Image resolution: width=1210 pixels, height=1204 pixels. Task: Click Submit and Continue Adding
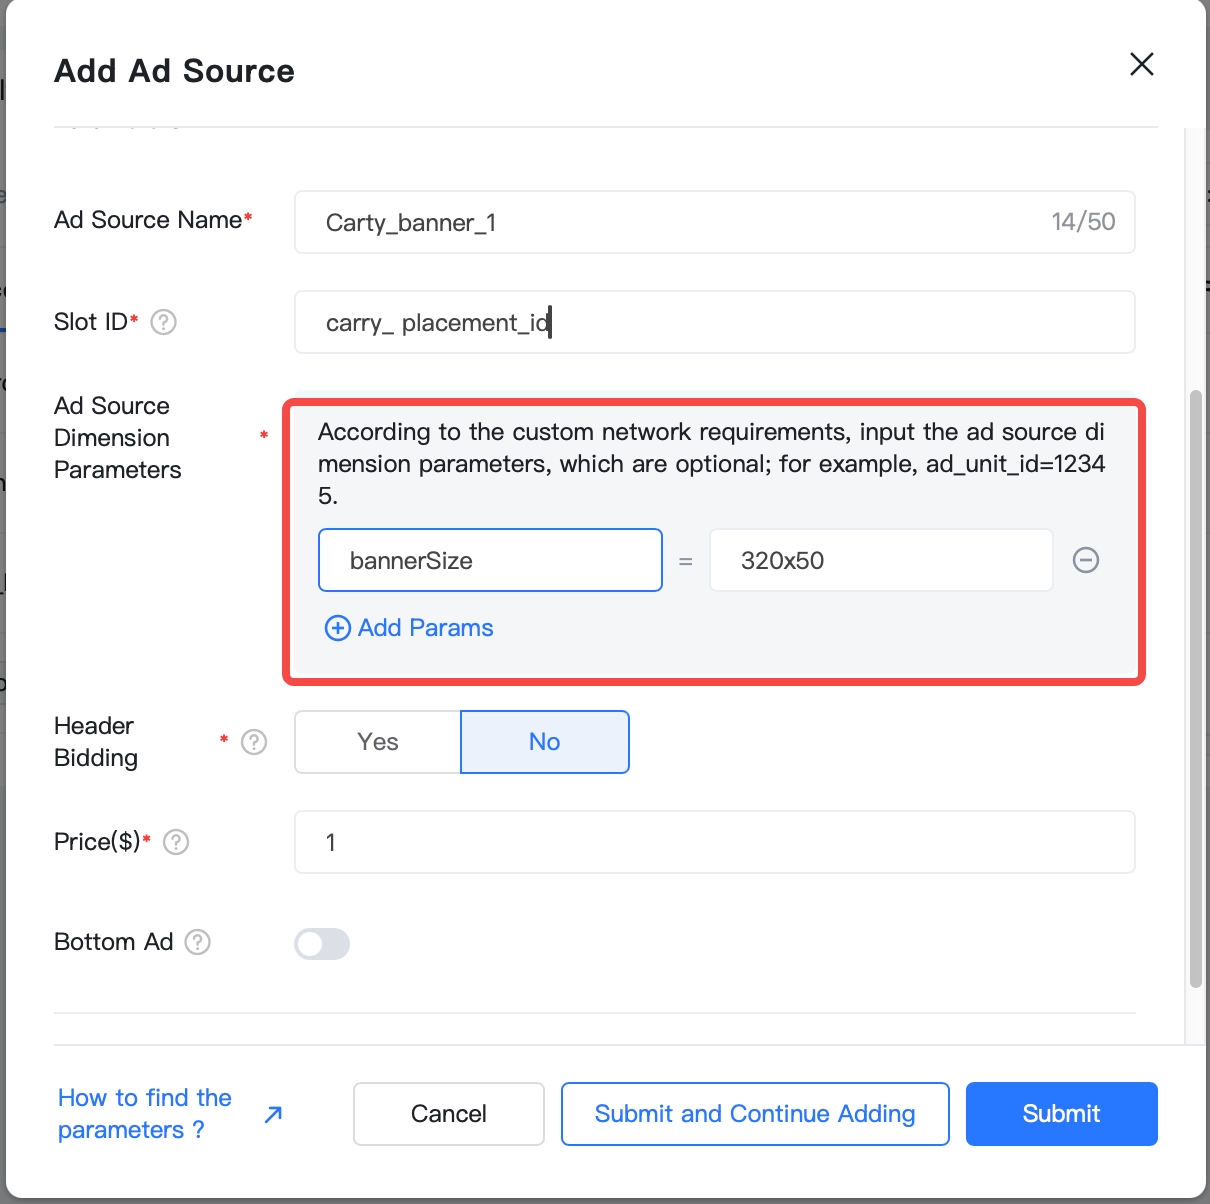pyautogui.click(x=755, y=1114)
